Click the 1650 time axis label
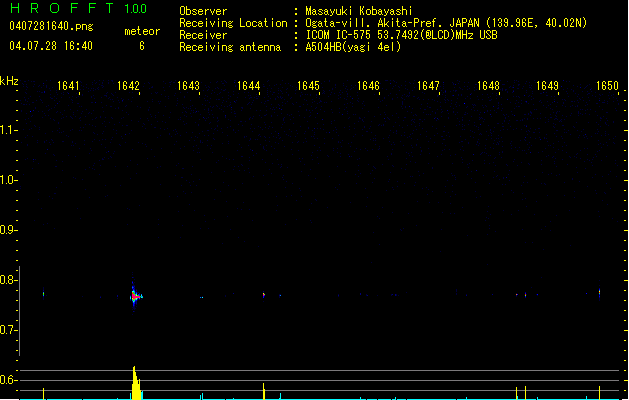 607,86
